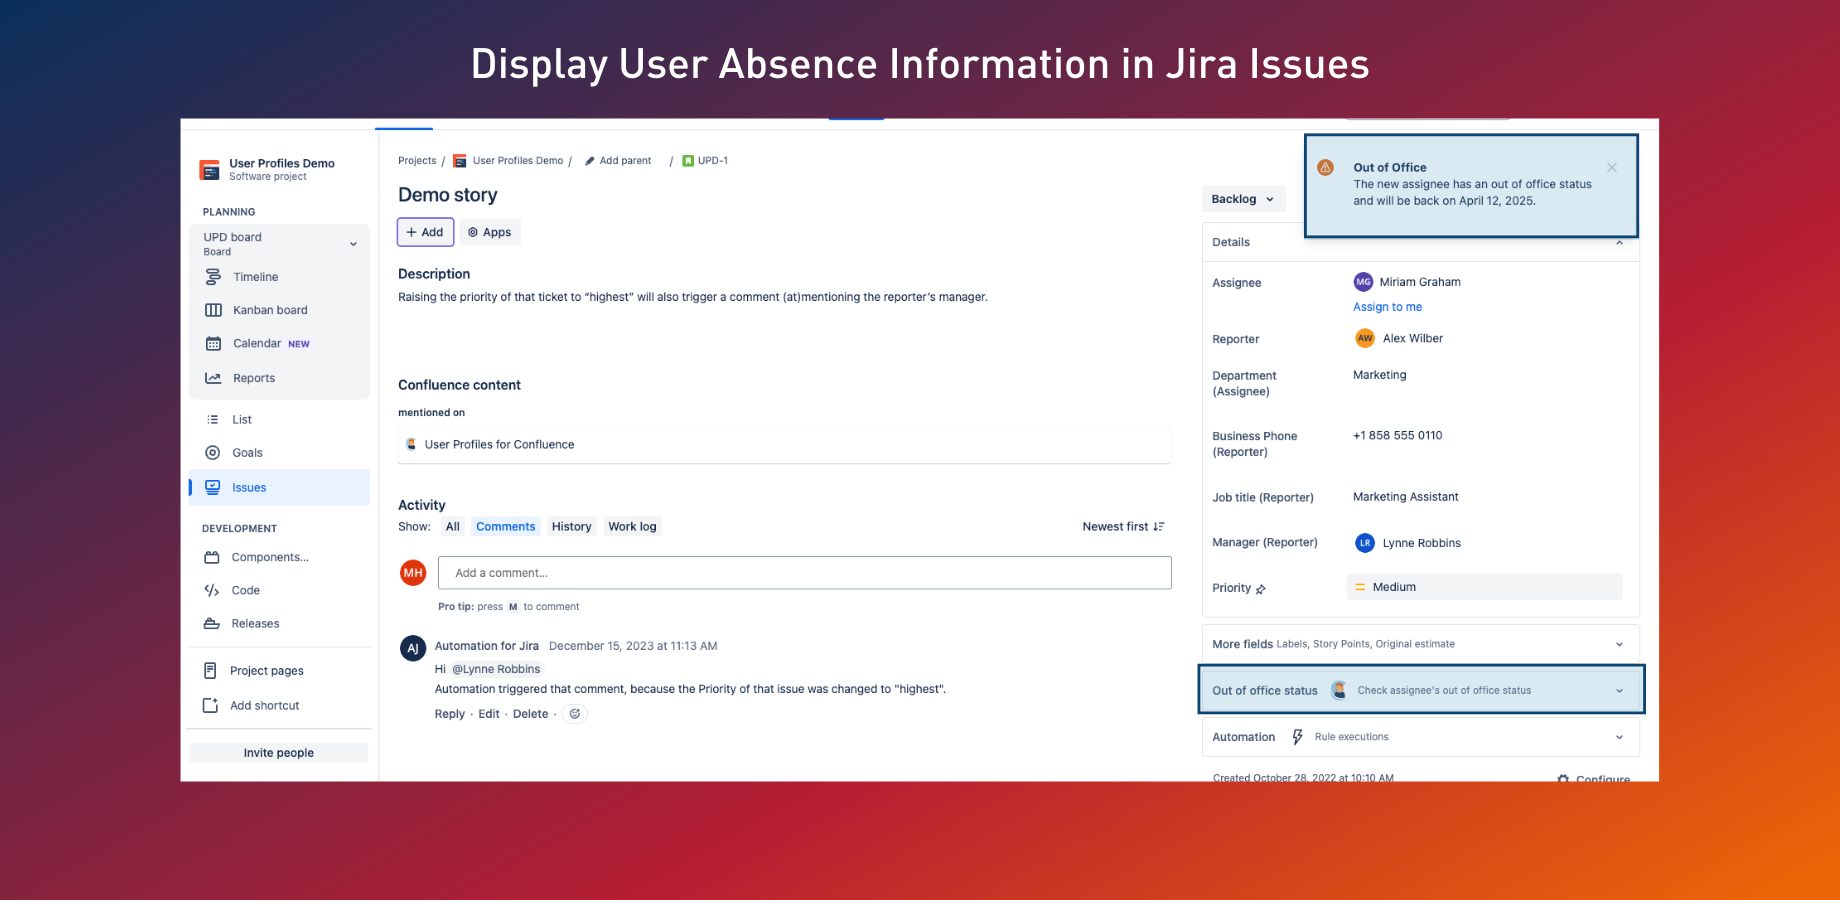The image size is (1840, 900).
Task: Click the Add button
Action: point(425,232)
